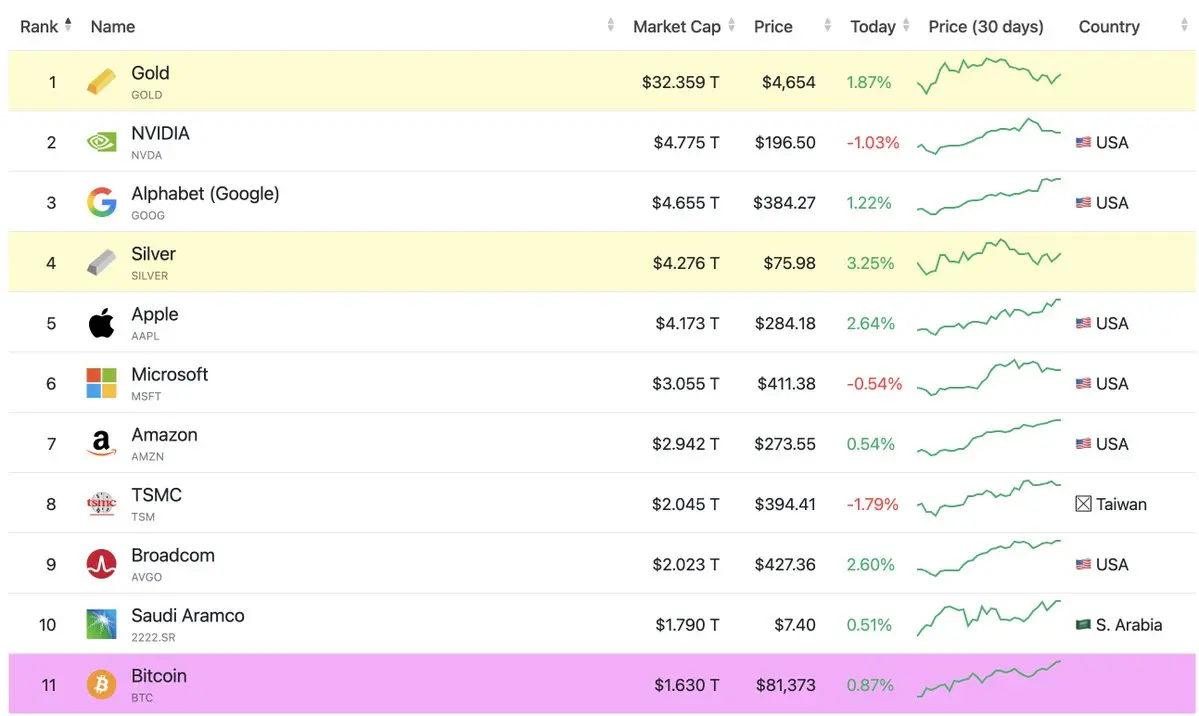
Task: Sort by Today column arrows
Action: [x=906, y=25]
